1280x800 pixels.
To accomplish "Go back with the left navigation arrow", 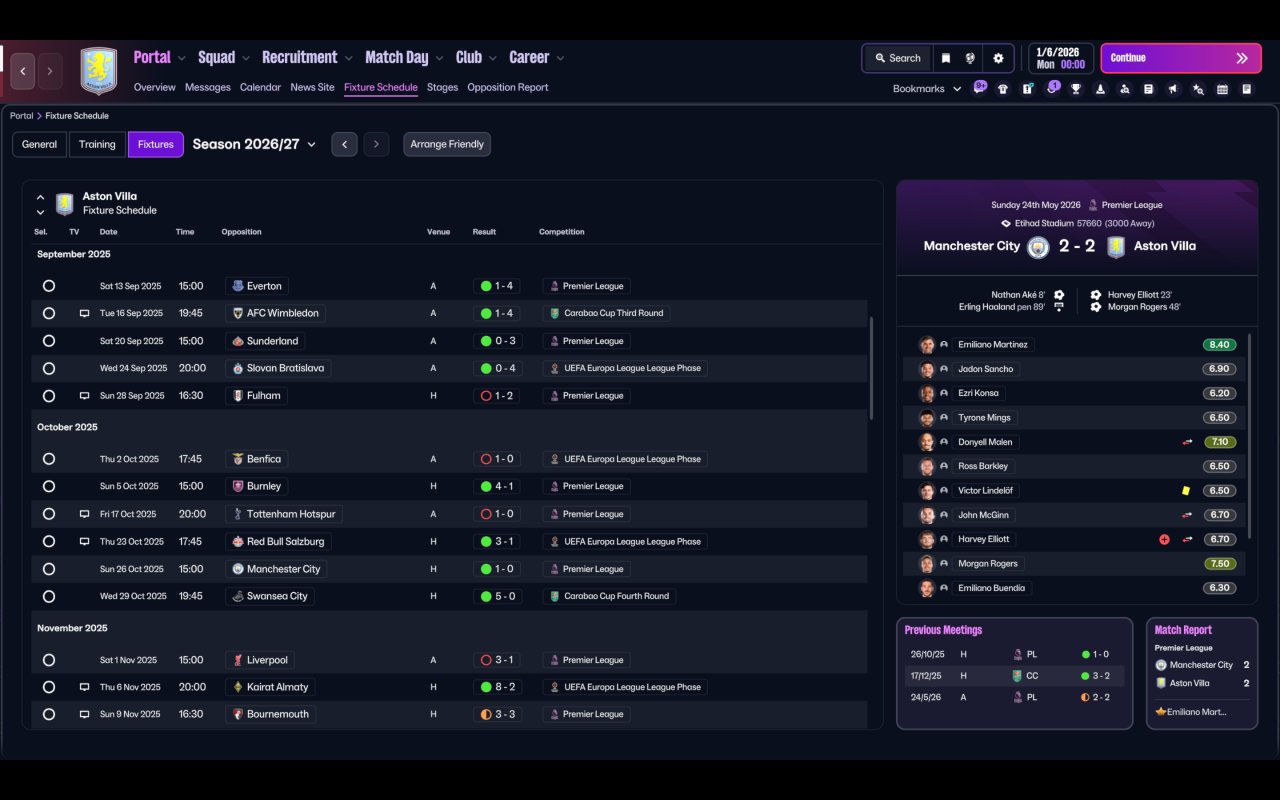I will (23, 71).
